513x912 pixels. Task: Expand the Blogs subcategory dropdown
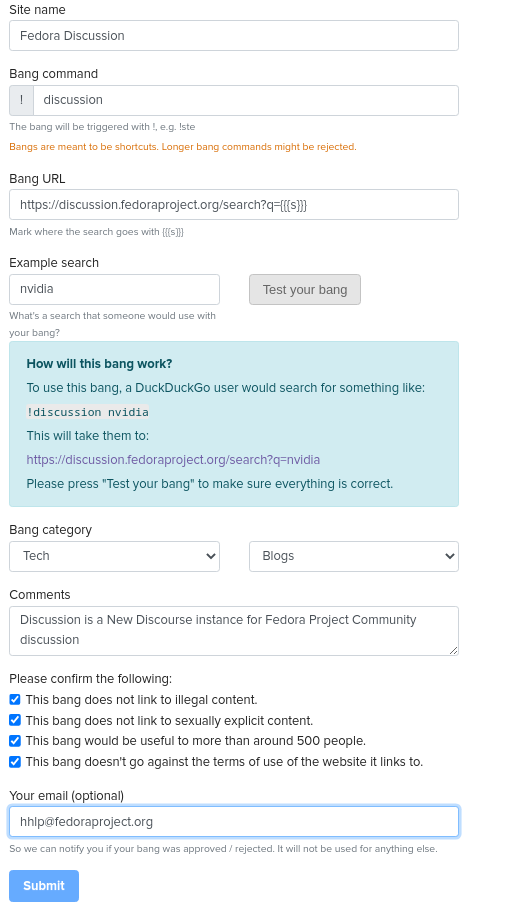354,556
